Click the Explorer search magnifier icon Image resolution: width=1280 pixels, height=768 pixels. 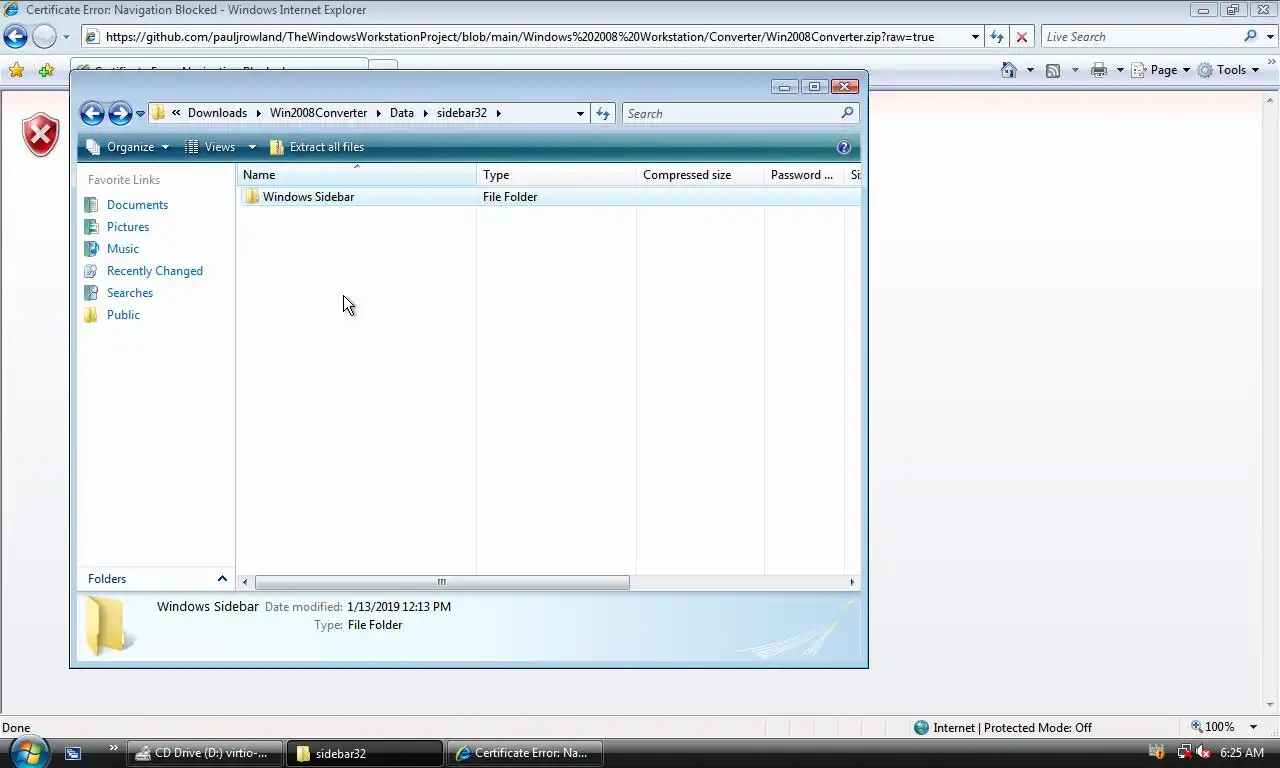[x=847, y=113]
